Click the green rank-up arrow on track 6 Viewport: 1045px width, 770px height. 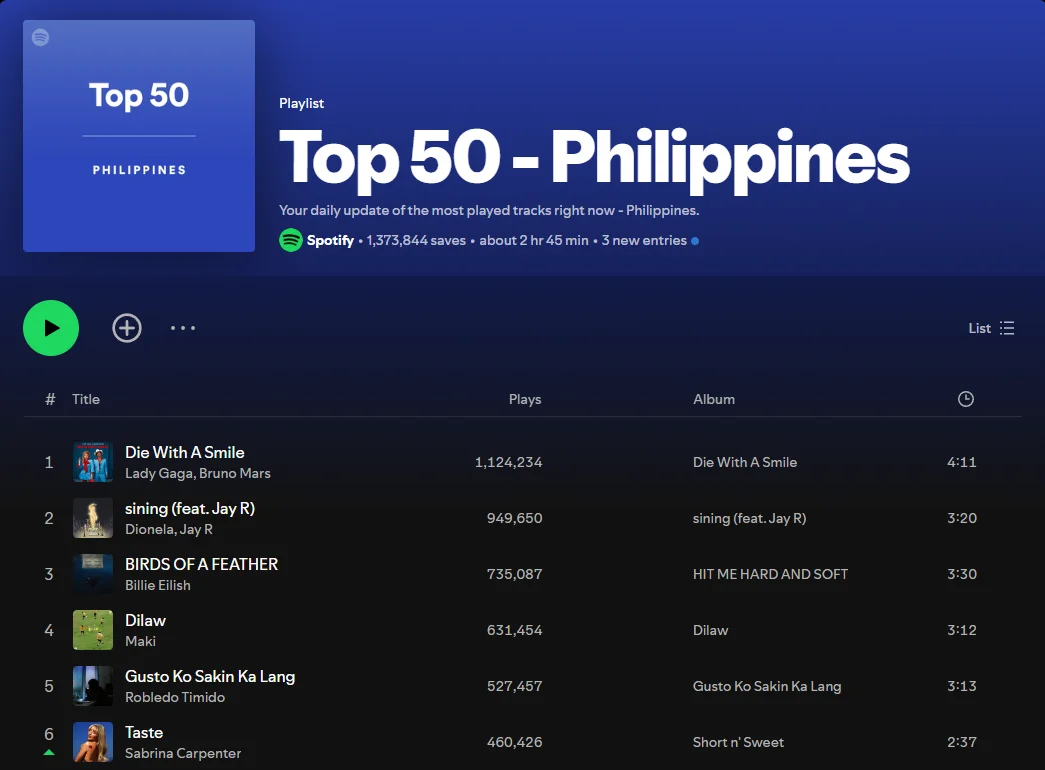(49, 753)
